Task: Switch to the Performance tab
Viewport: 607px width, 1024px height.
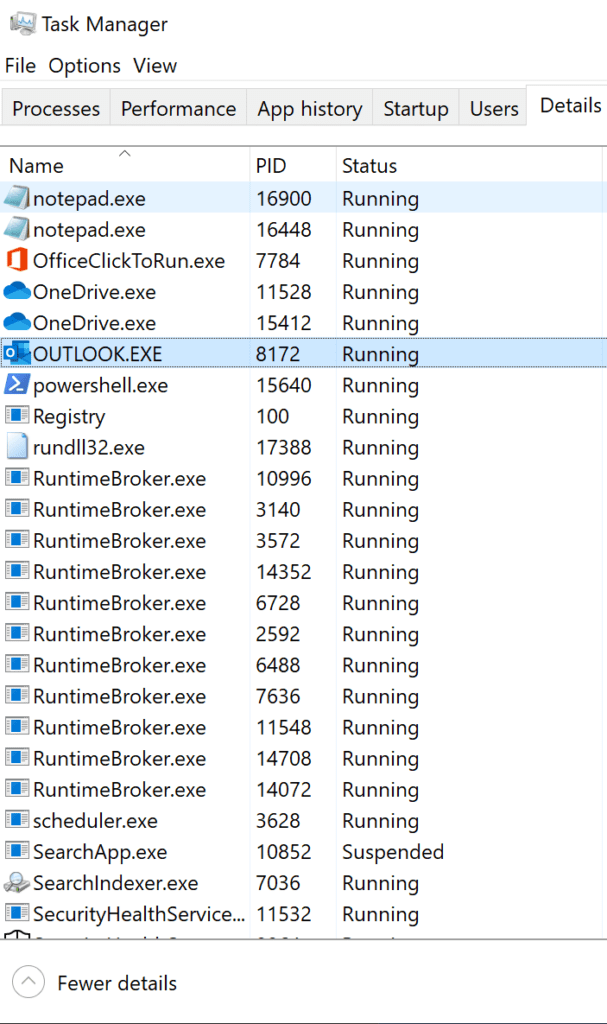Action: coord(178,108)
